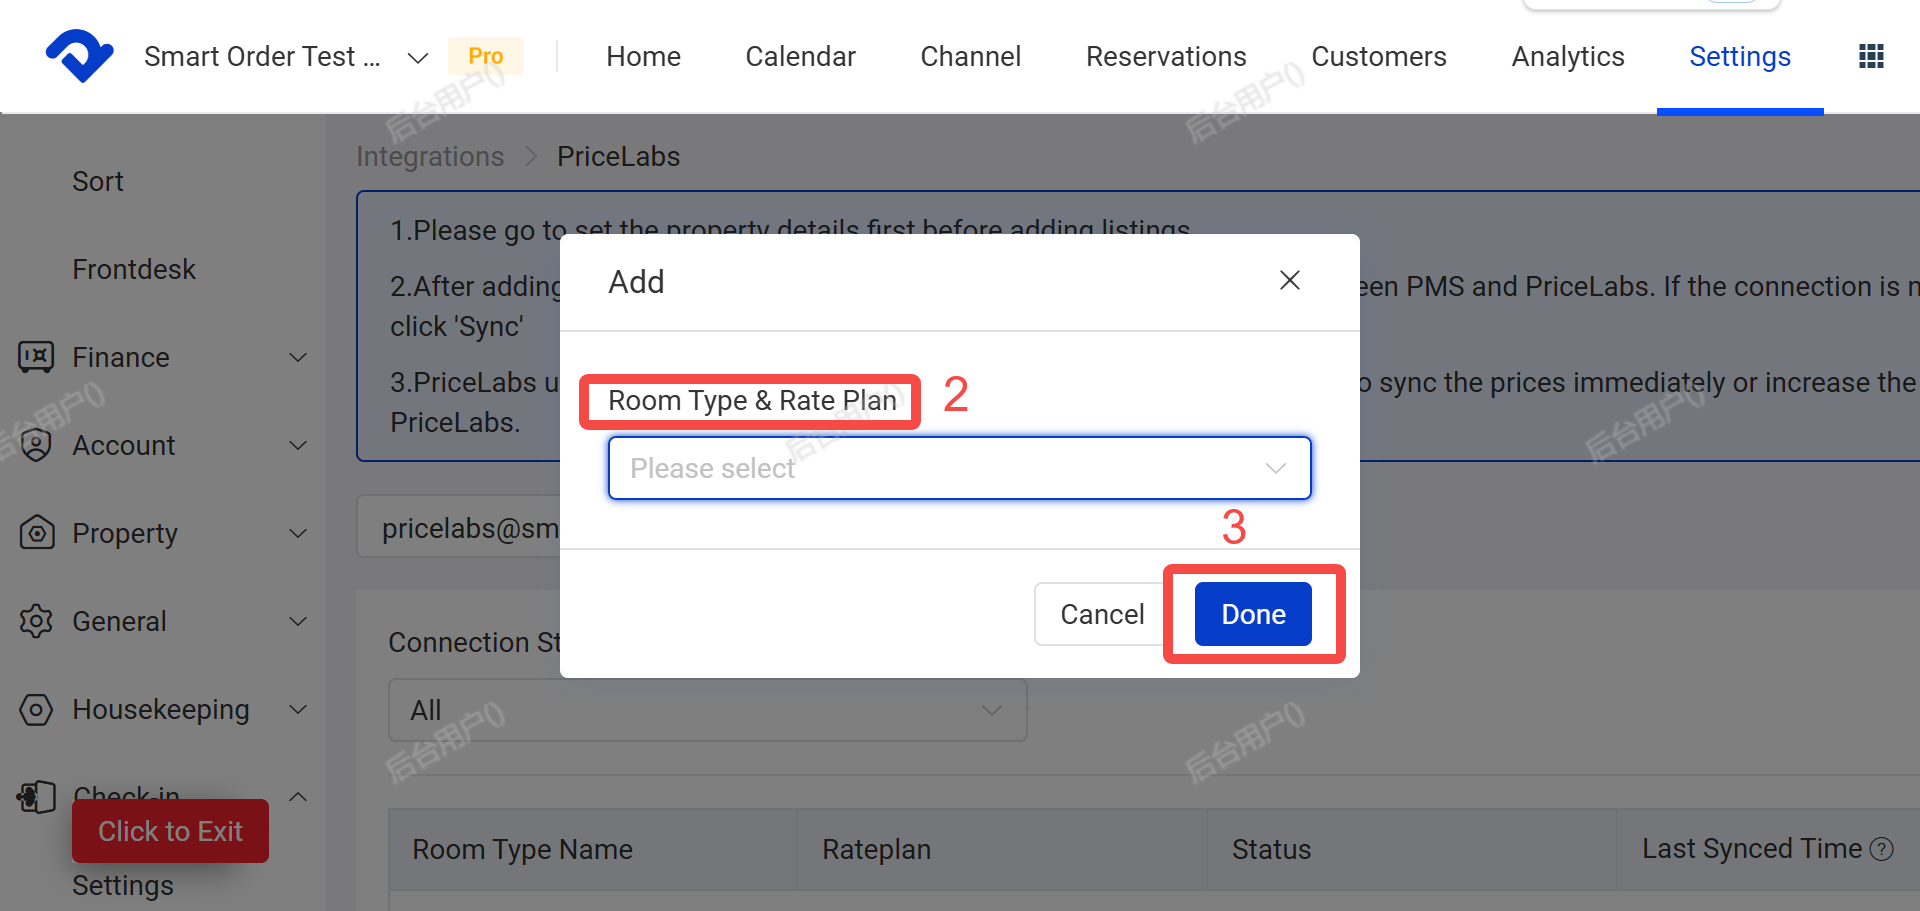Click the Cancel button
1920x911 pixels.
click(x=1102, y=614)
